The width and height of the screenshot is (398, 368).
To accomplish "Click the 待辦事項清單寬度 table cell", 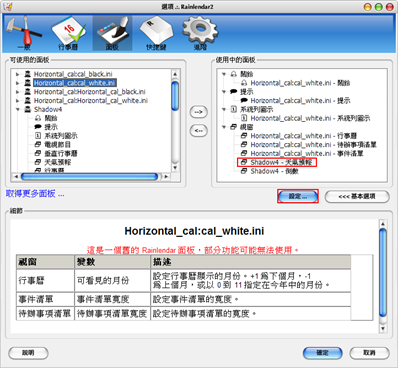I will 112,314.
